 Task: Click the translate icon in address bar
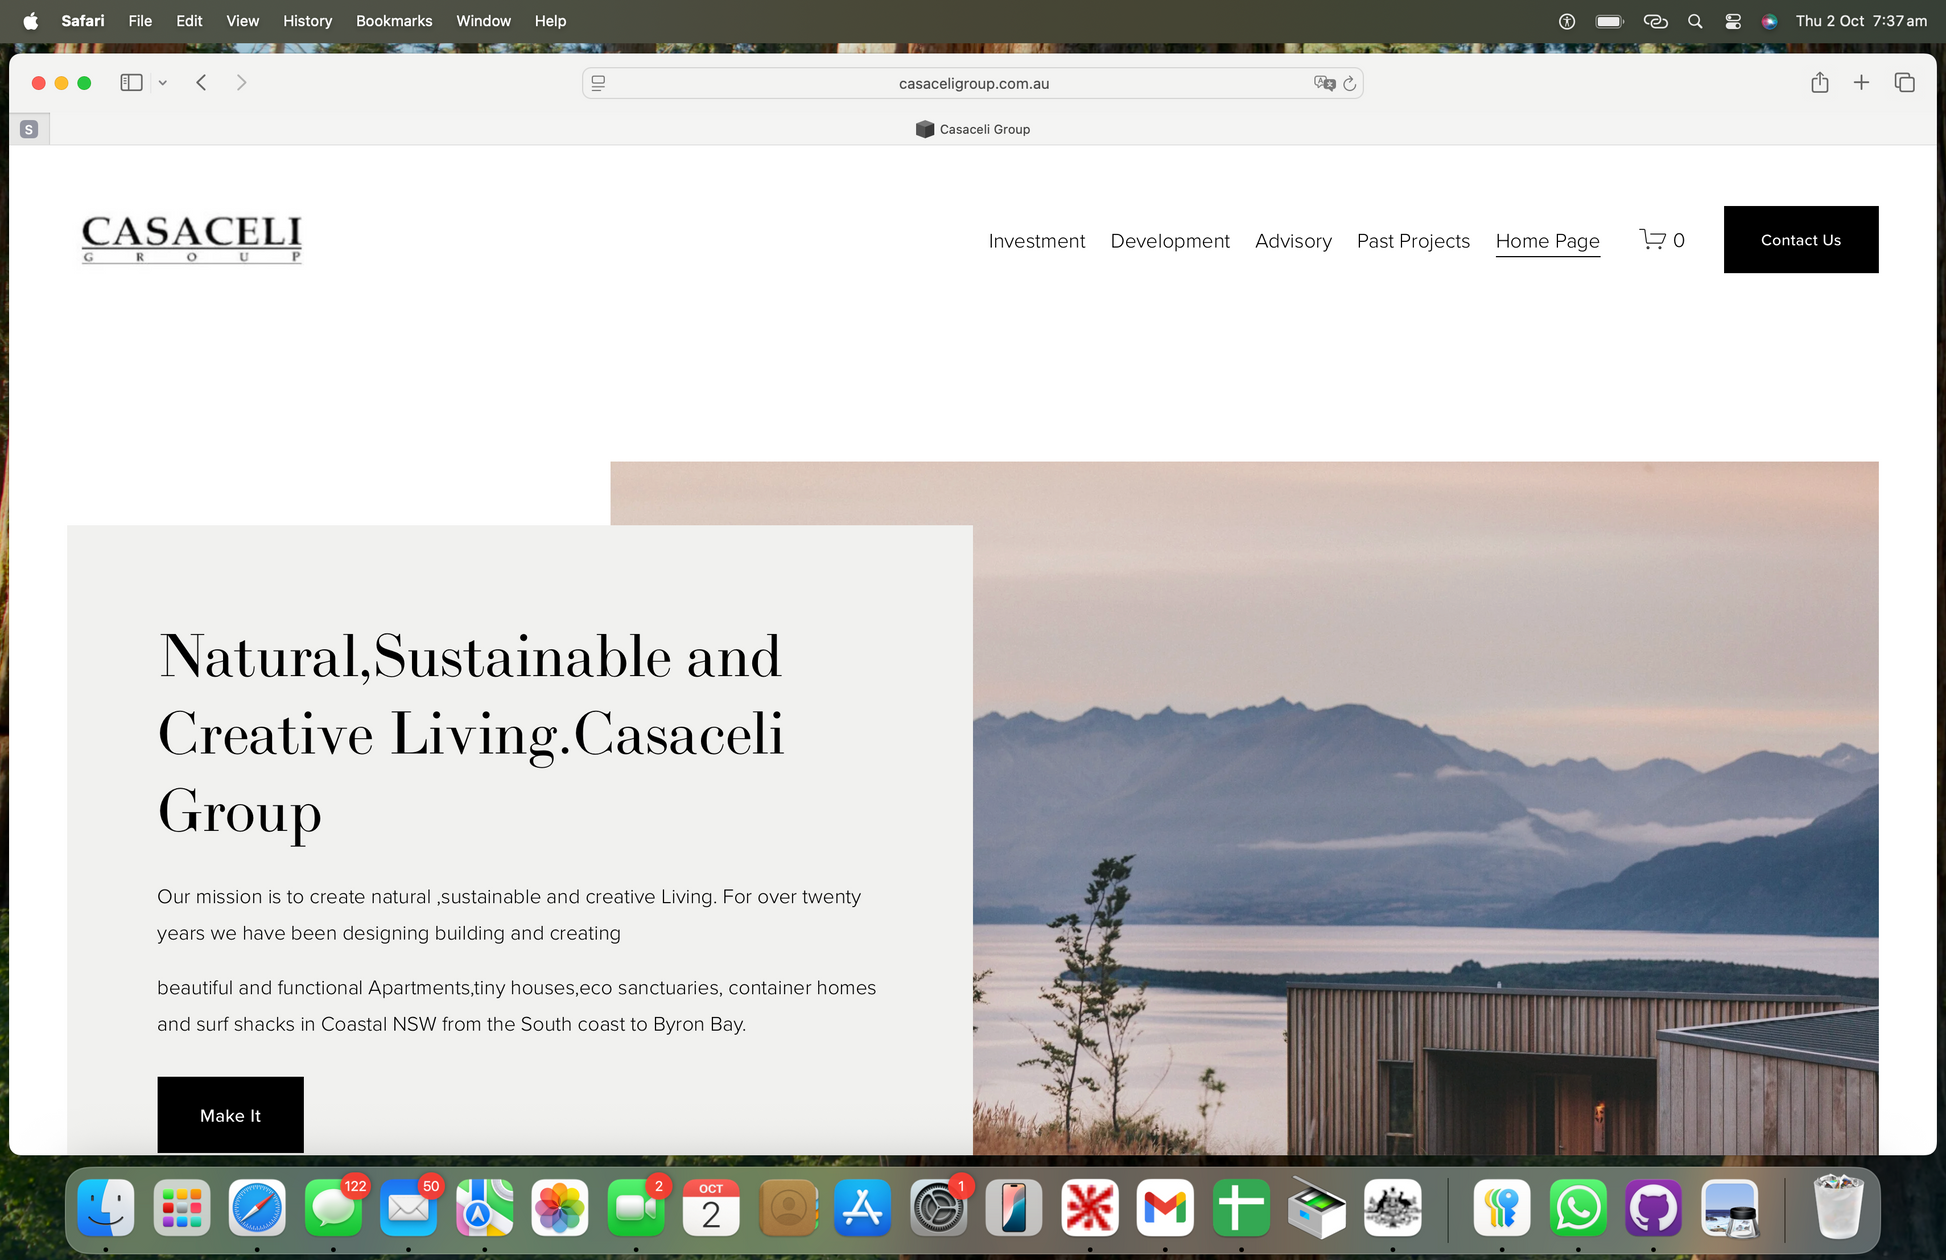1324,84
